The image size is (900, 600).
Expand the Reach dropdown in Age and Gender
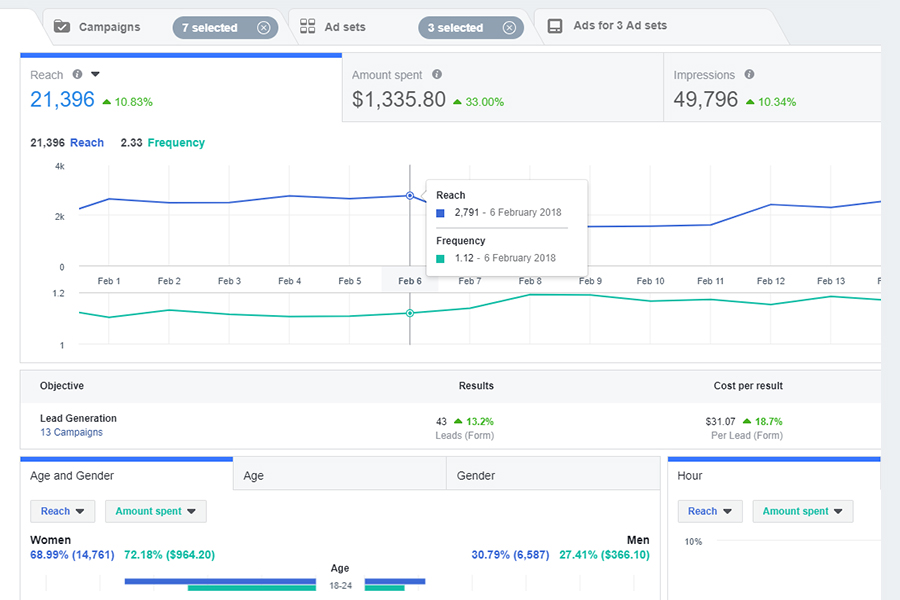pyautogui.click(x=62, y=511)
